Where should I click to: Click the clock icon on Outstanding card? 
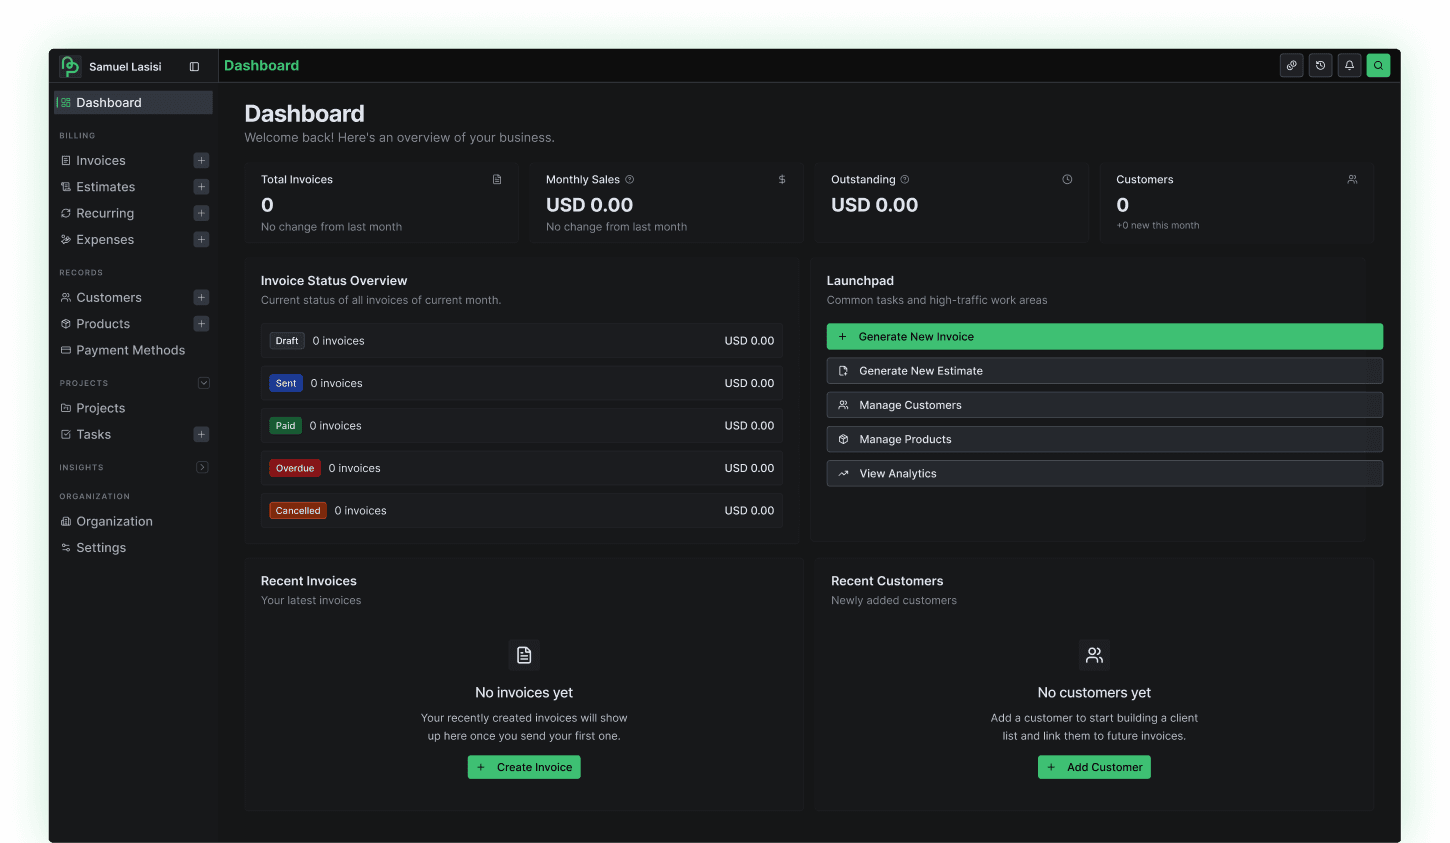tap(1067, 180)
